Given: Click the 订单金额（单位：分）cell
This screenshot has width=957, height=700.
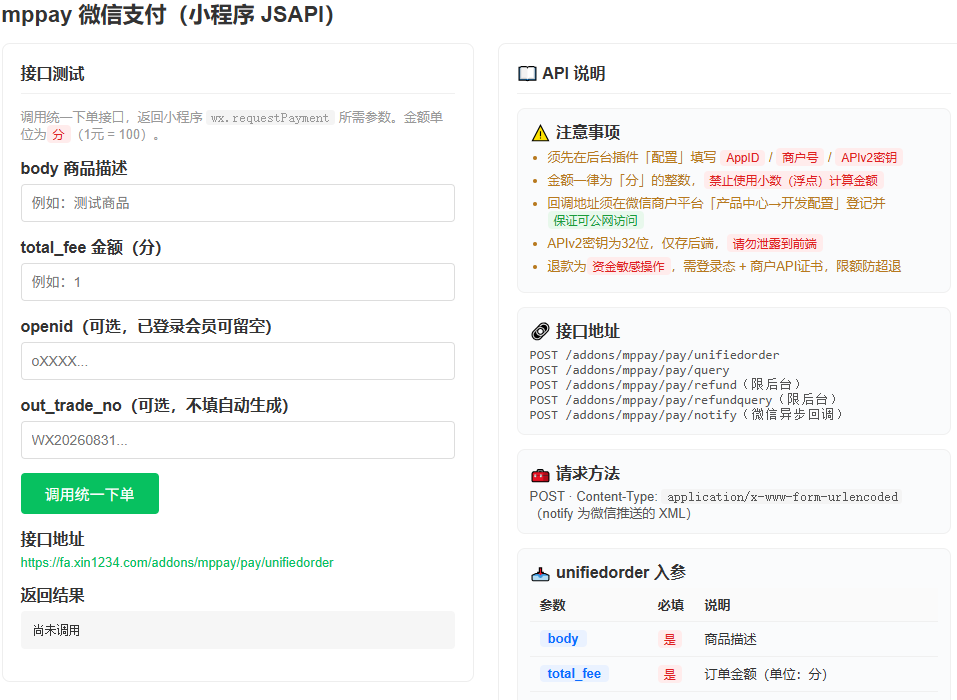Looking at the screenshot, I should [765, 674].
